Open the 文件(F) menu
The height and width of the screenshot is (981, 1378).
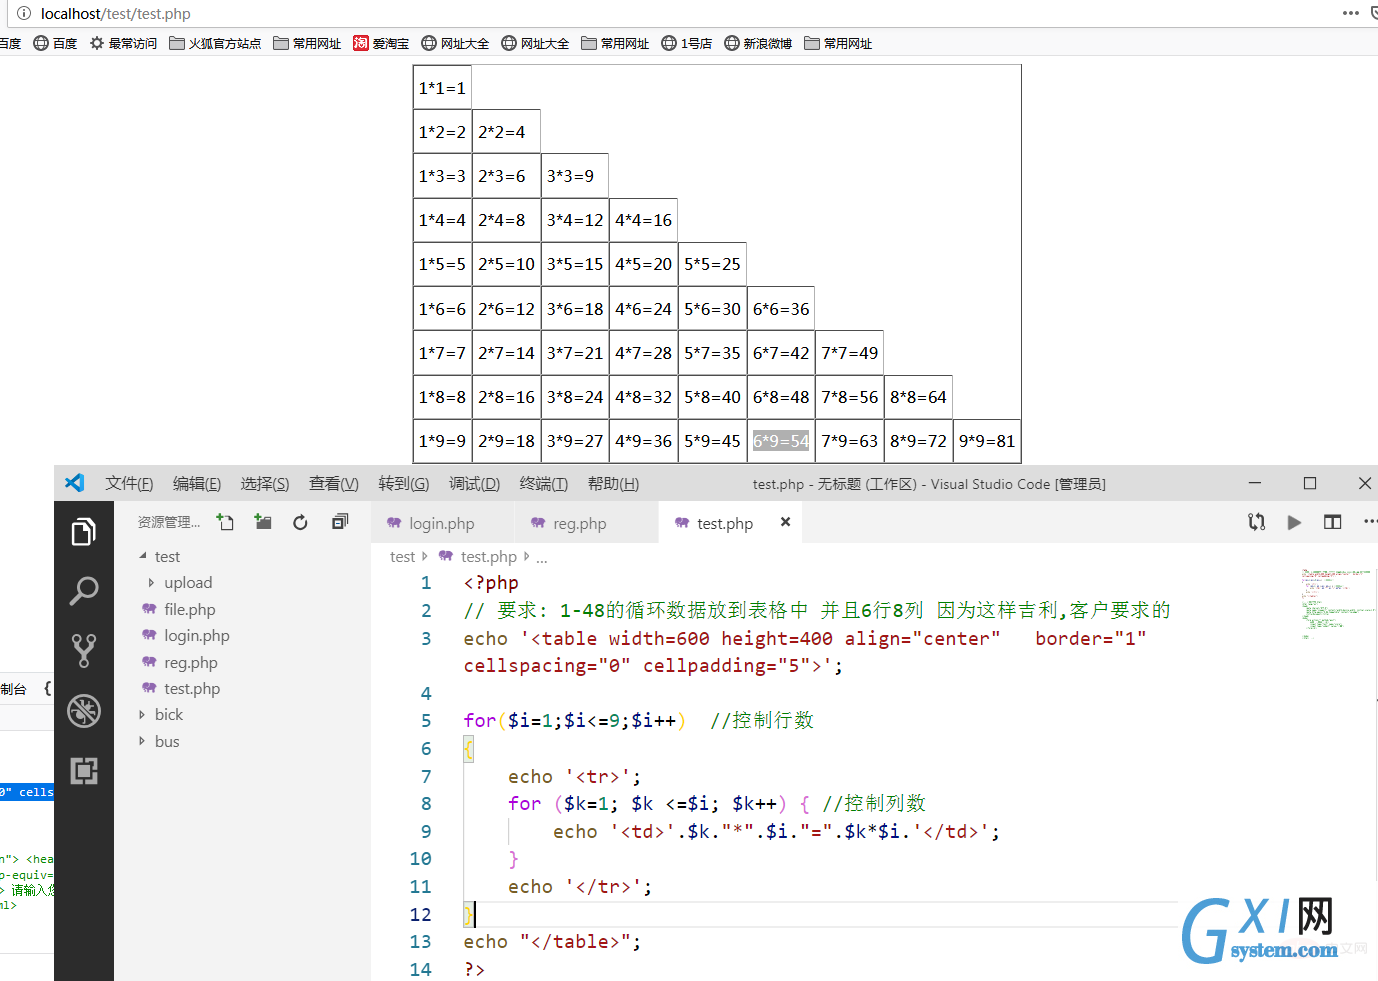tap(129, 483)
